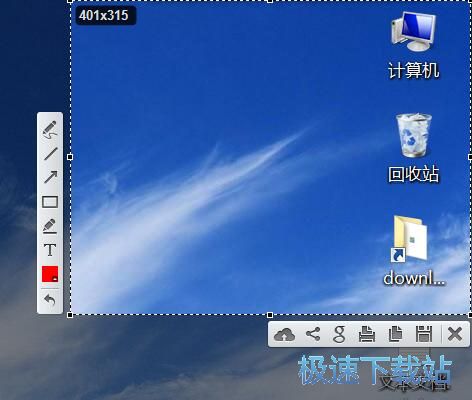472x400 pixels.
Task: Share screenshot on social networks
Action: (313, 334)
